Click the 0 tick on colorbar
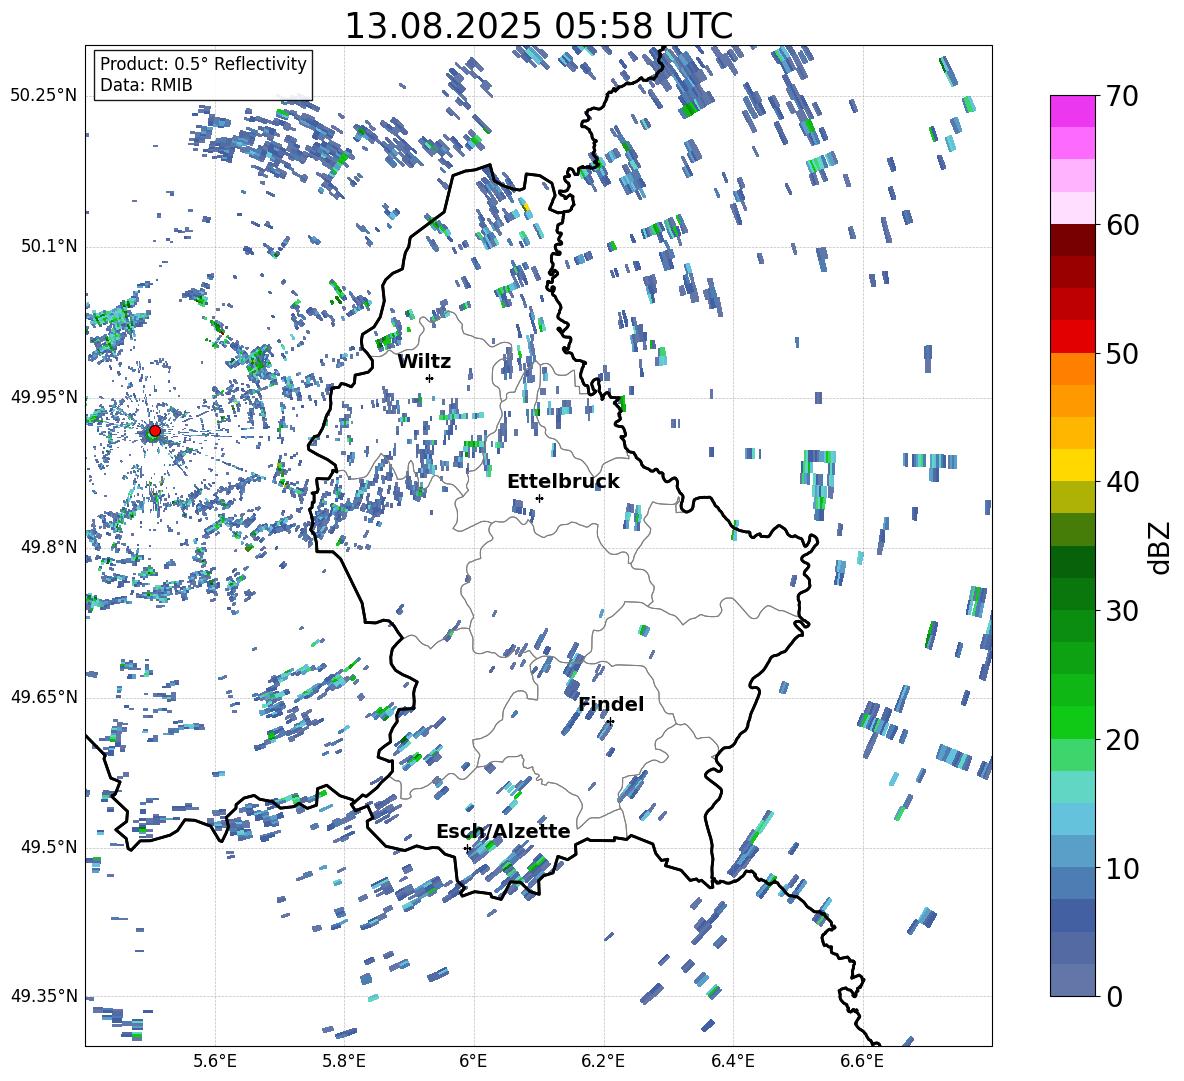This screenshot has width=1184, height=1081. (1114, 996)
